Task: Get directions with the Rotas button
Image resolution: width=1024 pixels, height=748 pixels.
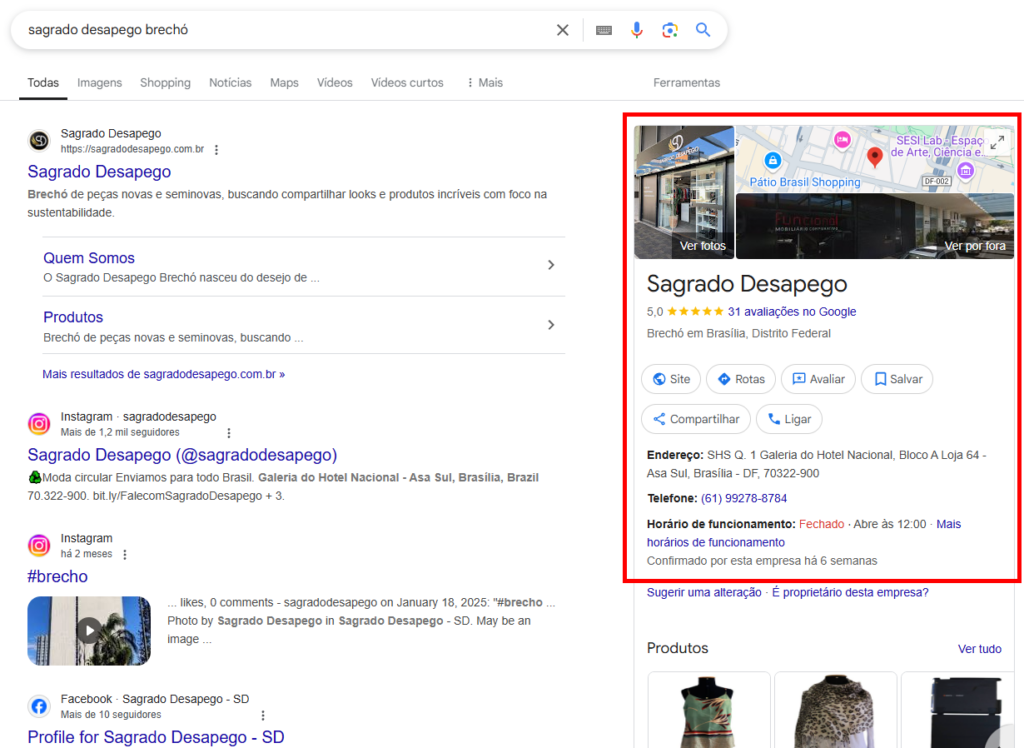Action: coord(741,379)
